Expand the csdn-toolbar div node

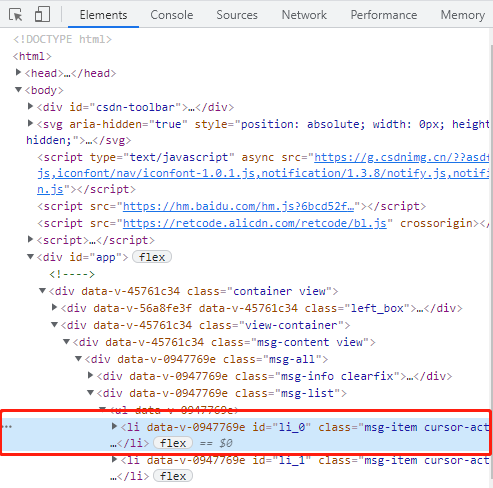click(x=30, y=106)
